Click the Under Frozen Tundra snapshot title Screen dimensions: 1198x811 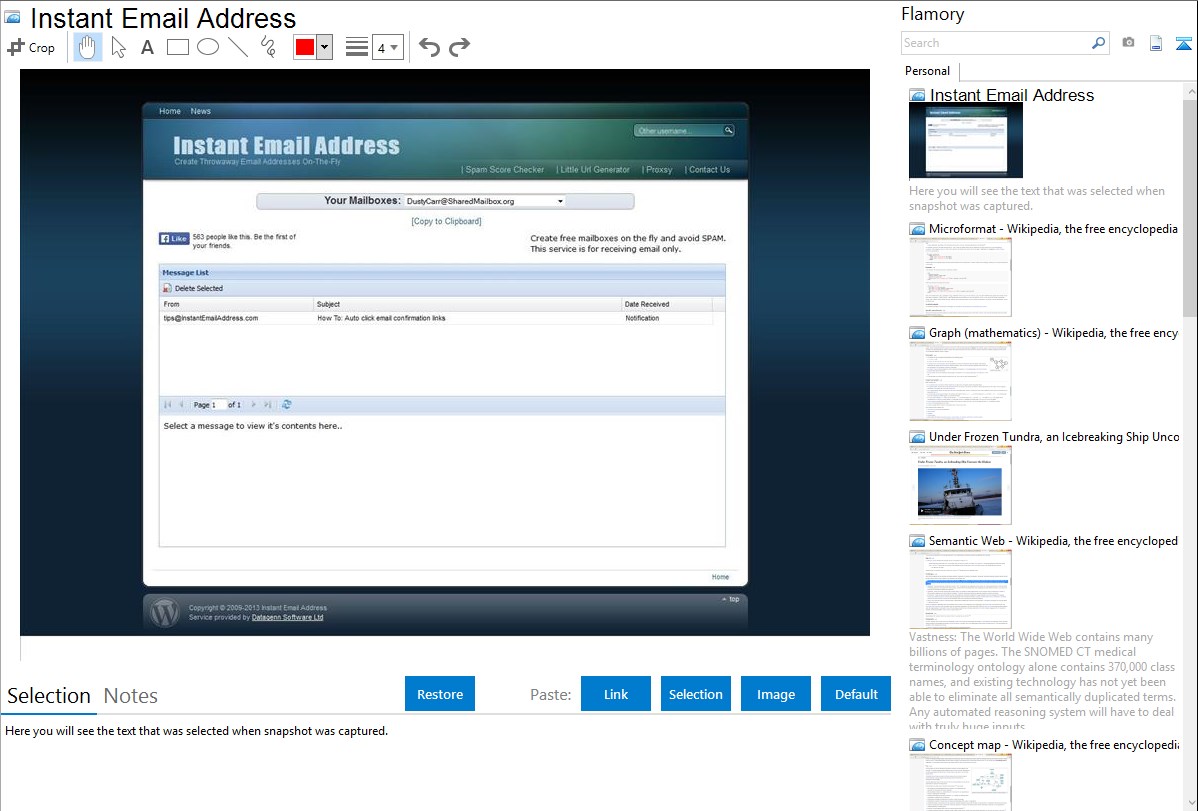(1054, 436)
